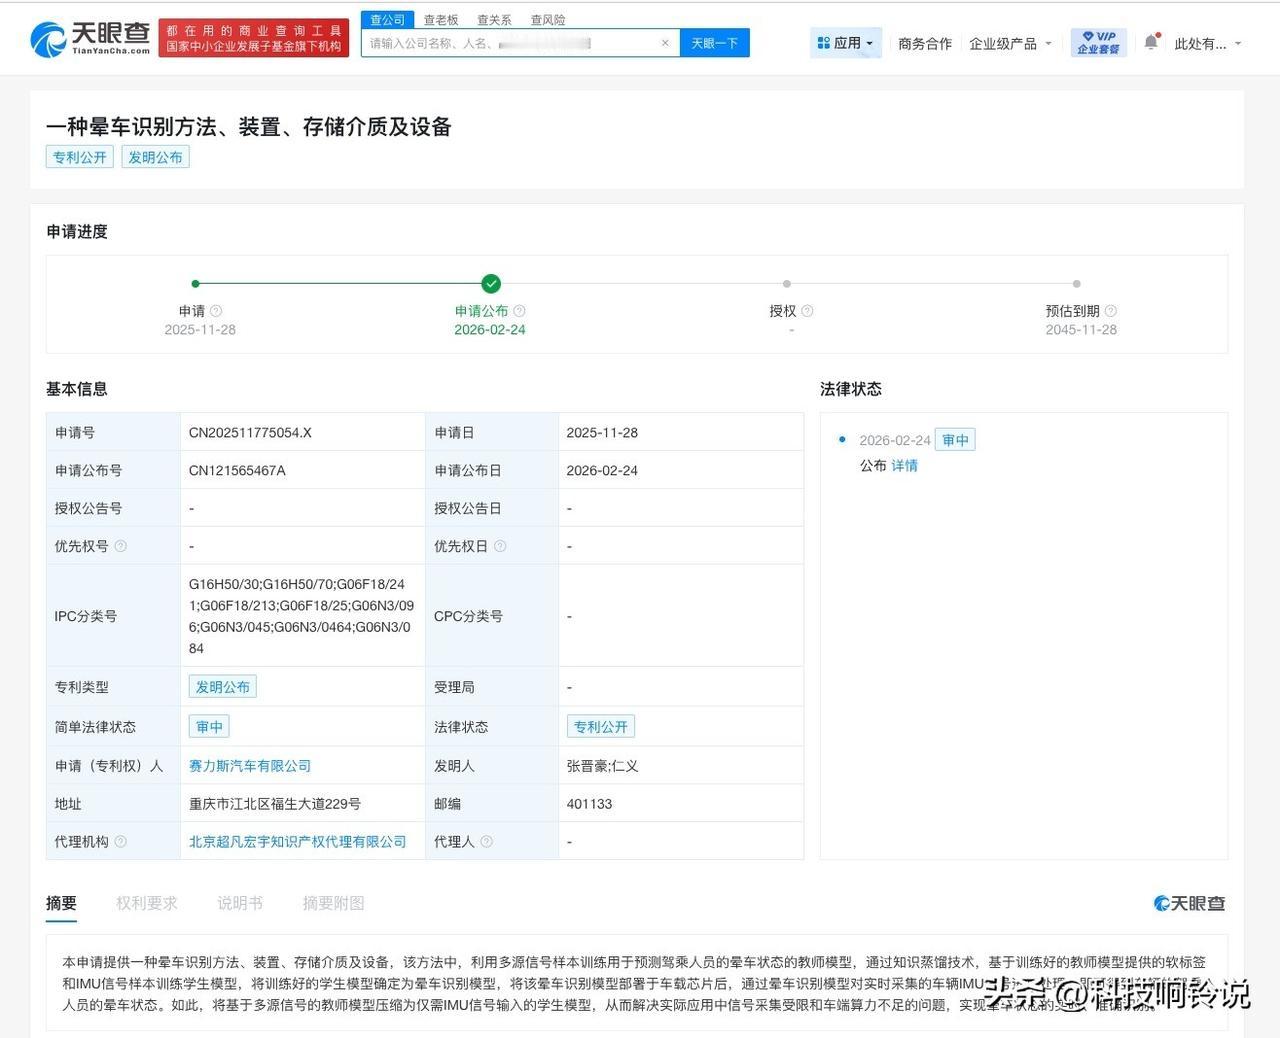The image size is (1280, 1038).
Task: Click the 天眼一下 search button
Action: pyautogui.click(x=715, y=43)
